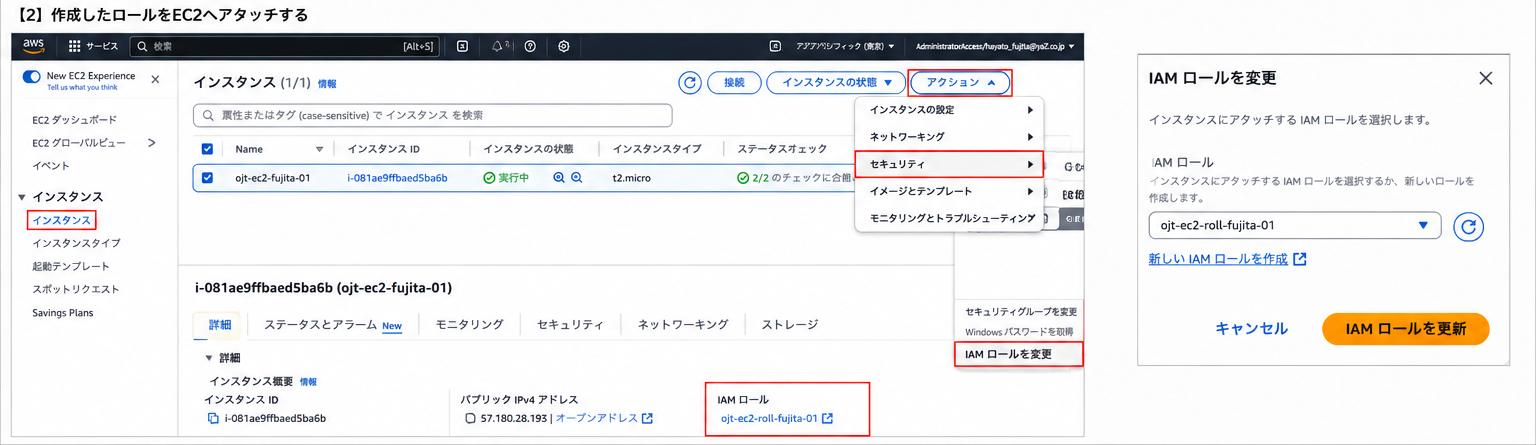Copy the instance ID i-081ae9ffbaed5ba6b
This screenshot has height=445, width=1536.
[212, 418]
